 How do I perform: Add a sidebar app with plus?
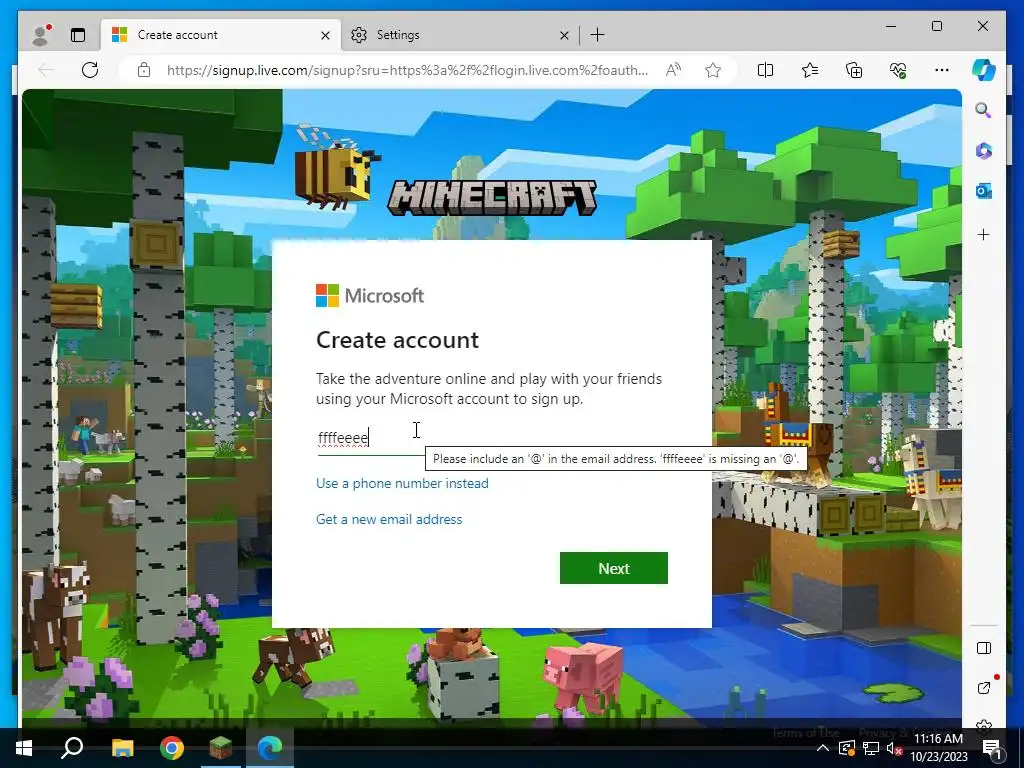[x=984, y=234]
